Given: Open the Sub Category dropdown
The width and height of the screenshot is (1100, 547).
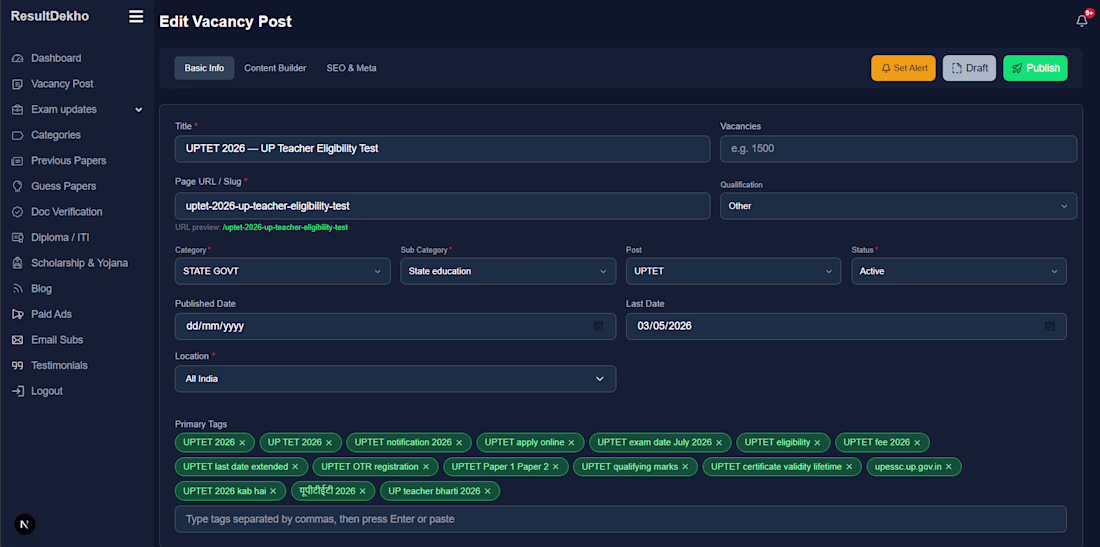Looking at the screenshot, I should [x=508, y=271].
